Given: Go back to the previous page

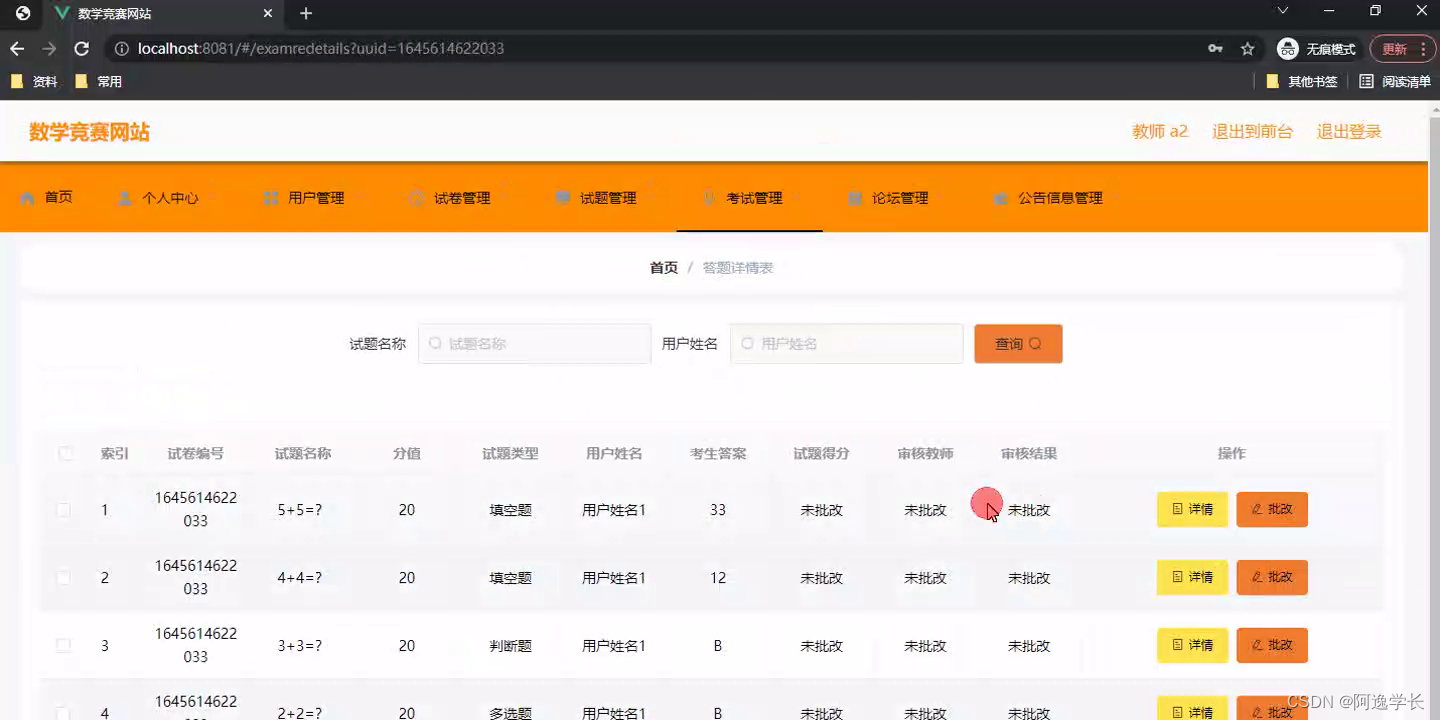Looking at the screenshot, I should [17, 49].
